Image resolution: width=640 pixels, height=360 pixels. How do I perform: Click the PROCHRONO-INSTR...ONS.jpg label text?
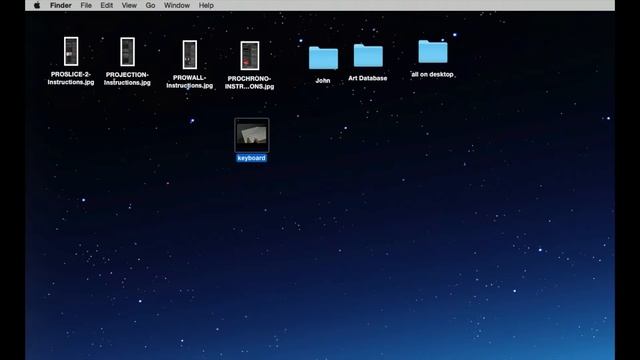point(249,82)
